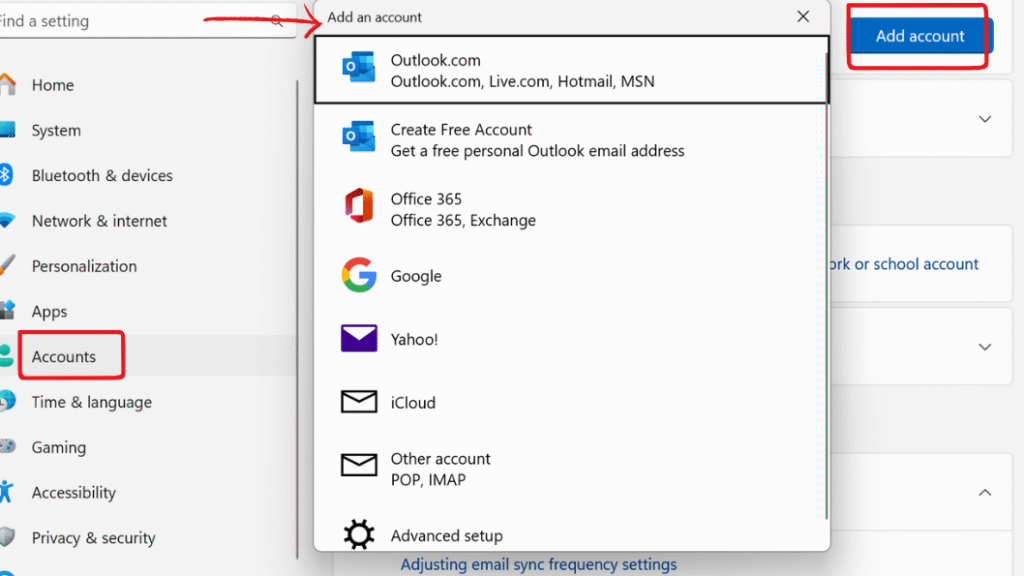The image size is (1024, 576).
Task: Open Accessibility settings
Action: pyautogui.click(x=74, y=492)
